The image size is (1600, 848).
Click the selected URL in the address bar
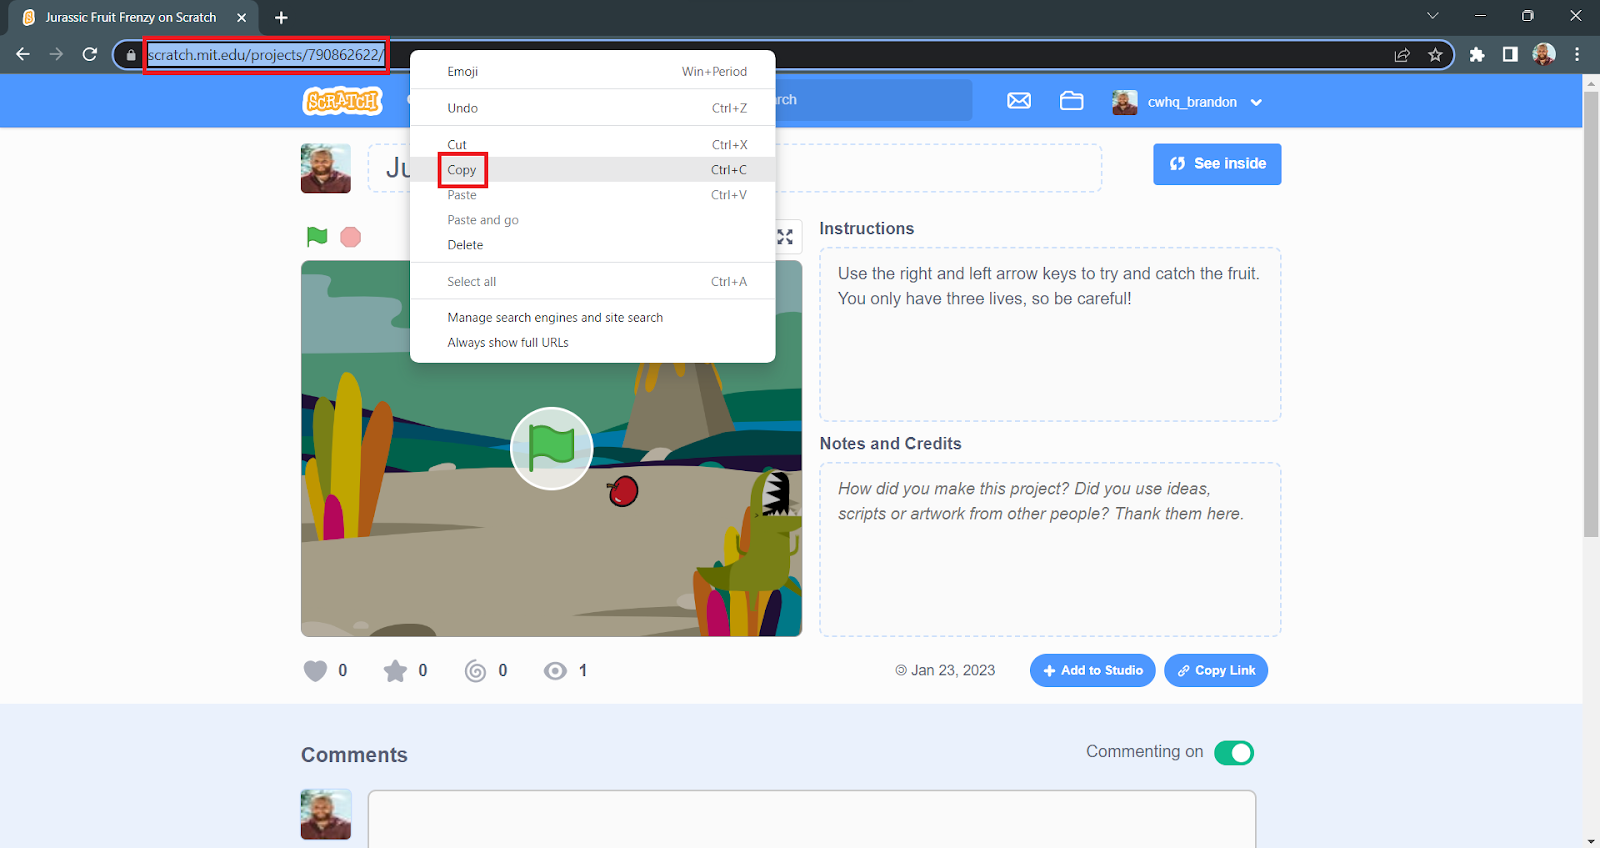pos(265,55)
